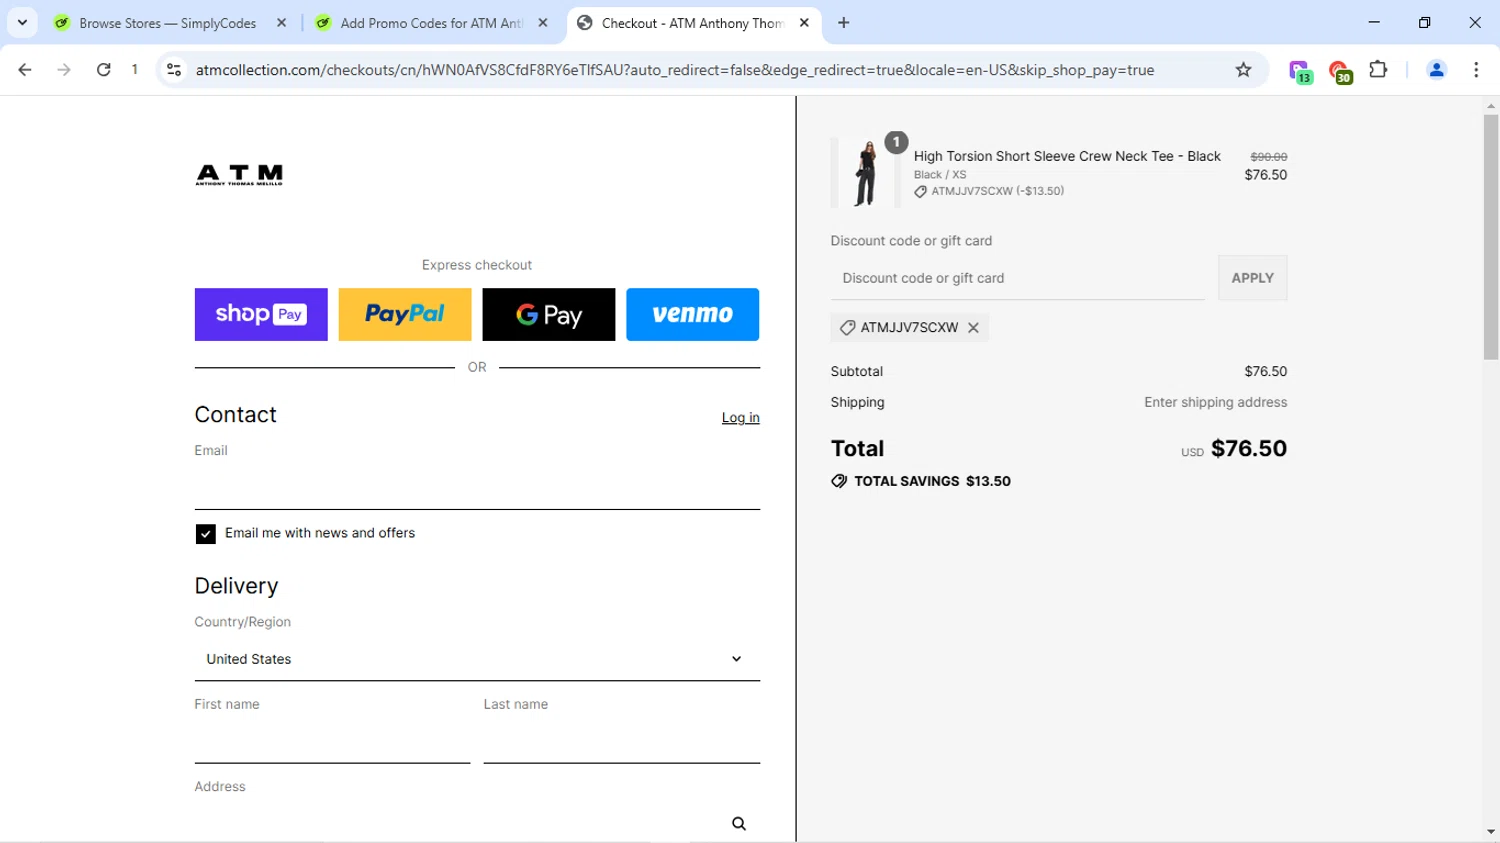Image resolution: width=1500 pixels, height=843 pixels.
Task: Click the black tee product thumbnail
Action: tap(866, 173)
